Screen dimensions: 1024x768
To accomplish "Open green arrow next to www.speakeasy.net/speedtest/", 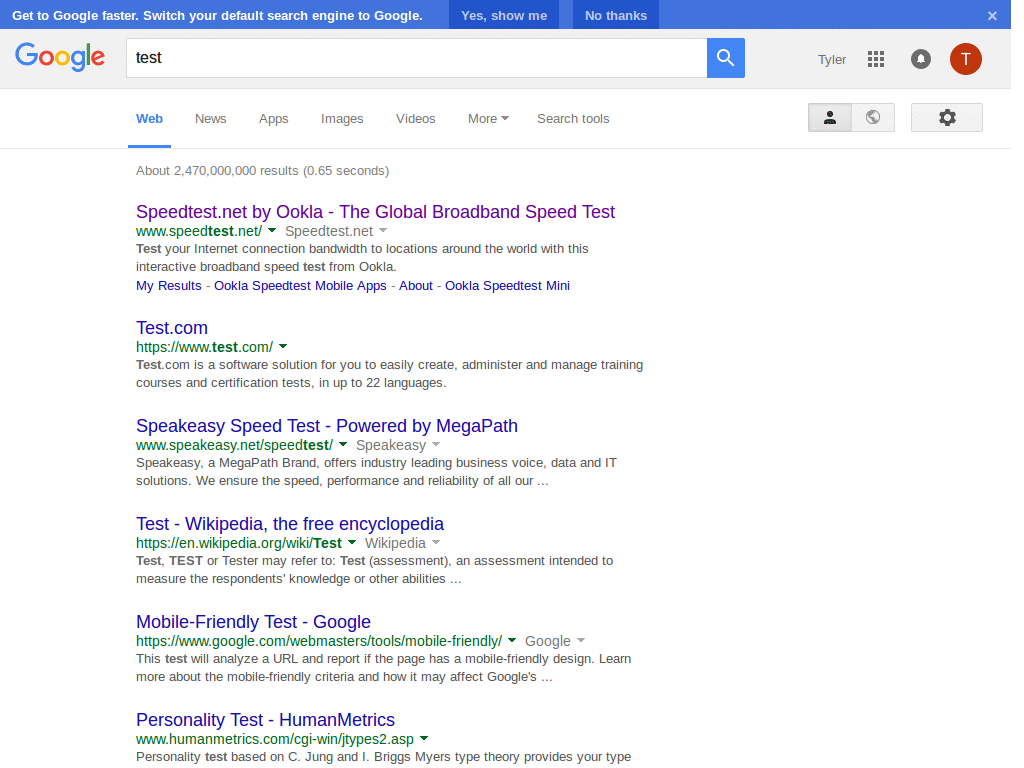I will tap(343, 445).
